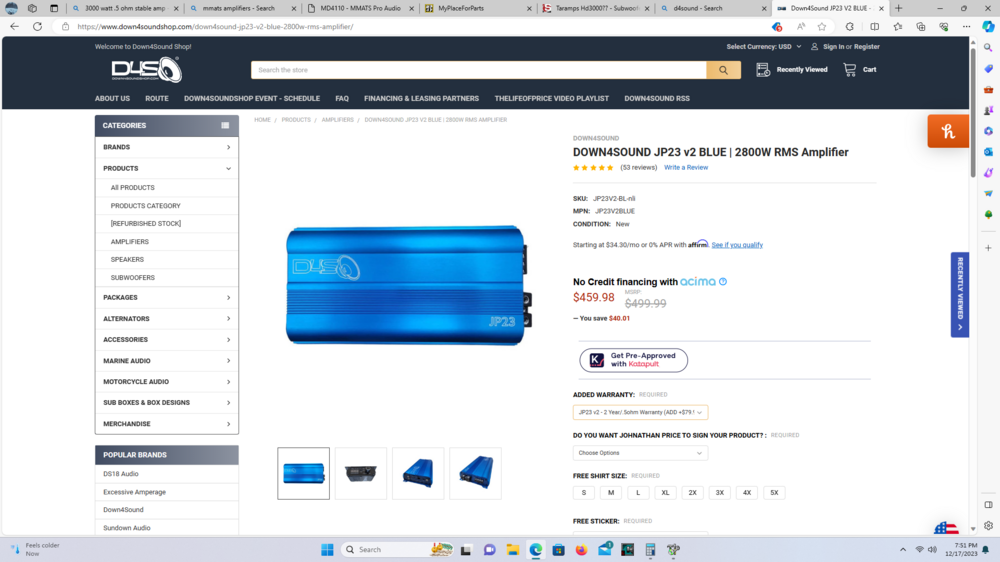Open About Us menu item
1000x562 pixels.
(112, 99)
